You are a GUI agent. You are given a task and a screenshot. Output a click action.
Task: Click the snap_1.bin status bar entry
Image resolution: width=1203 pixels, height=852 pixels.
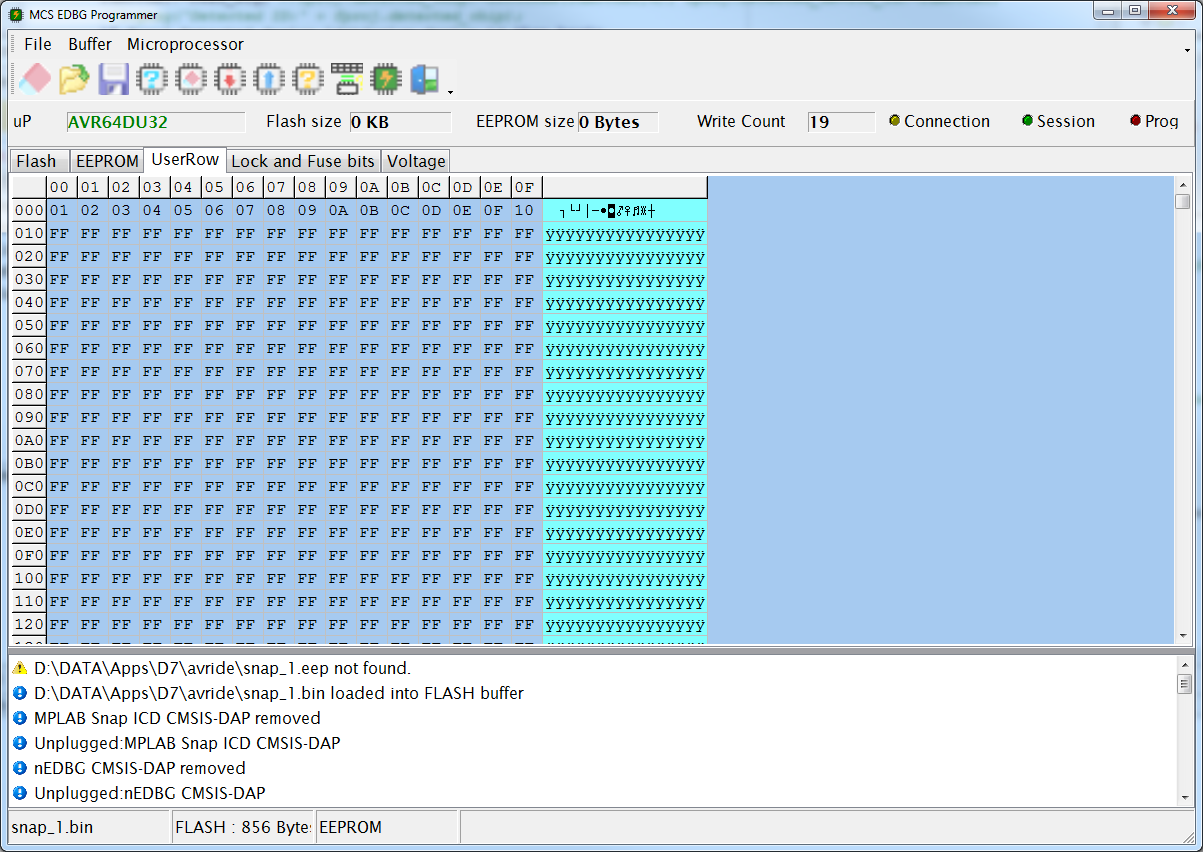click(90, 827)
